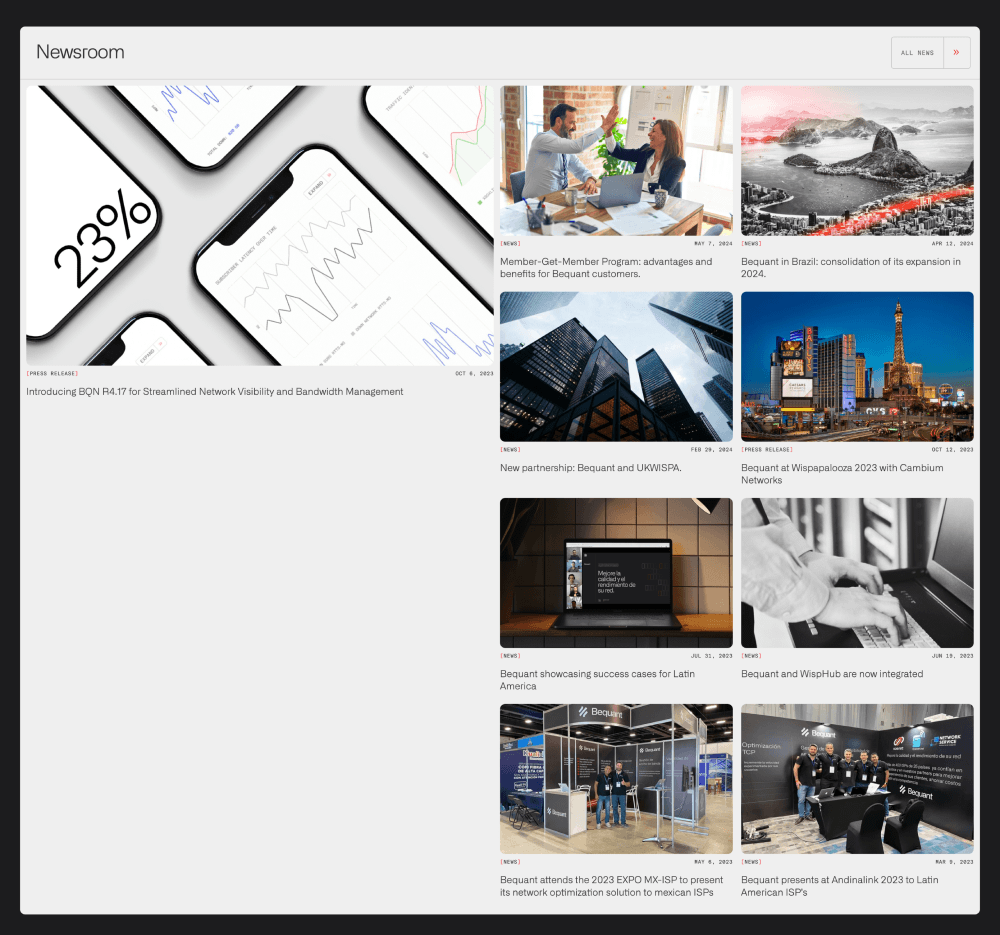Open the BQN R4.17 phone mockup image

[x=260, y=226]
